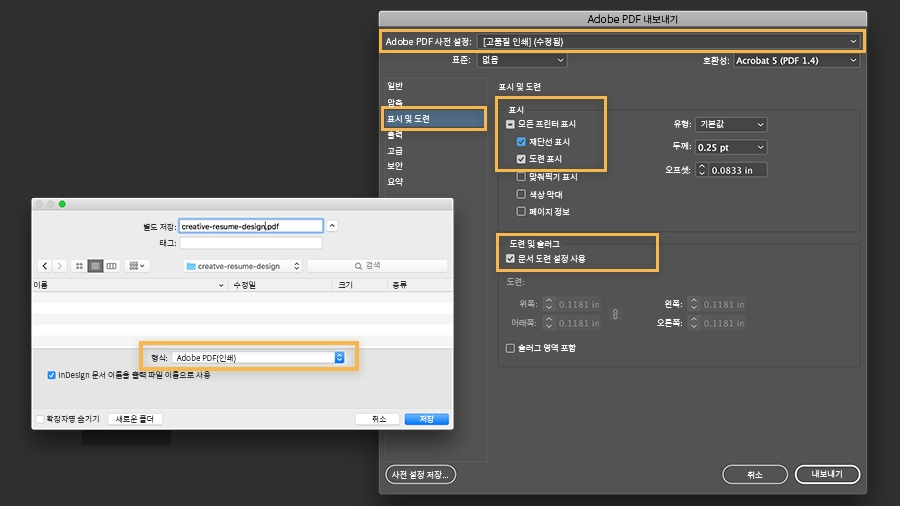Click the blue 저장 save button
This screenshot has height=506, width=900.
426,419
